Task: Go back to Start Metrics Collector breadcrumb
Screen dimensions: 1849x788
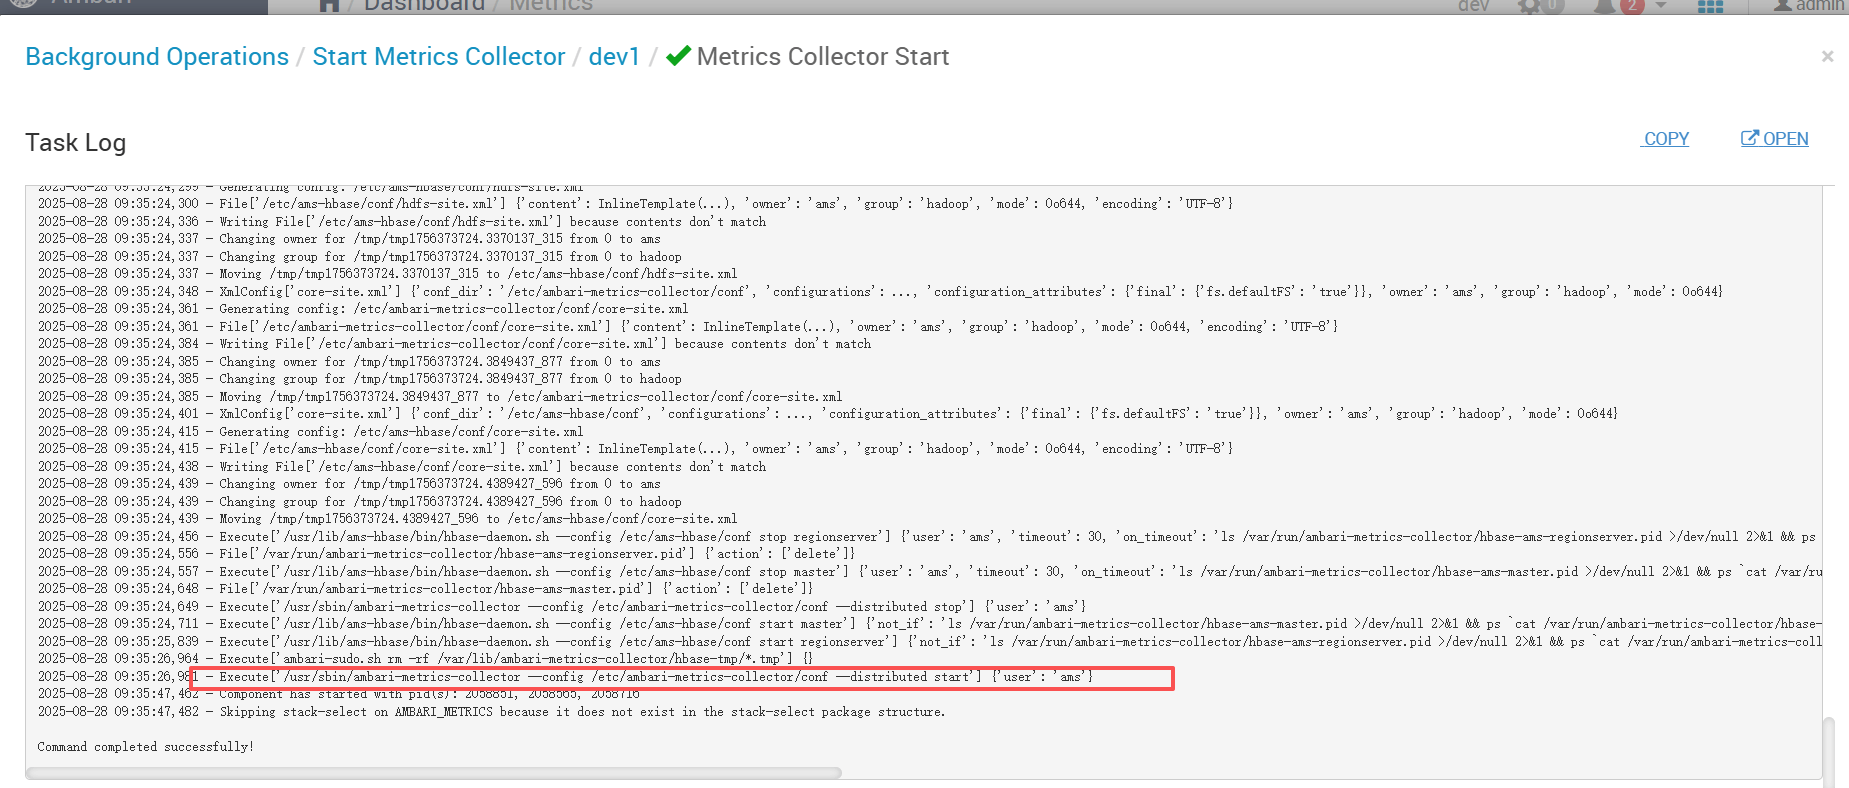Action: pyautogui.click(x=439, y=57)
